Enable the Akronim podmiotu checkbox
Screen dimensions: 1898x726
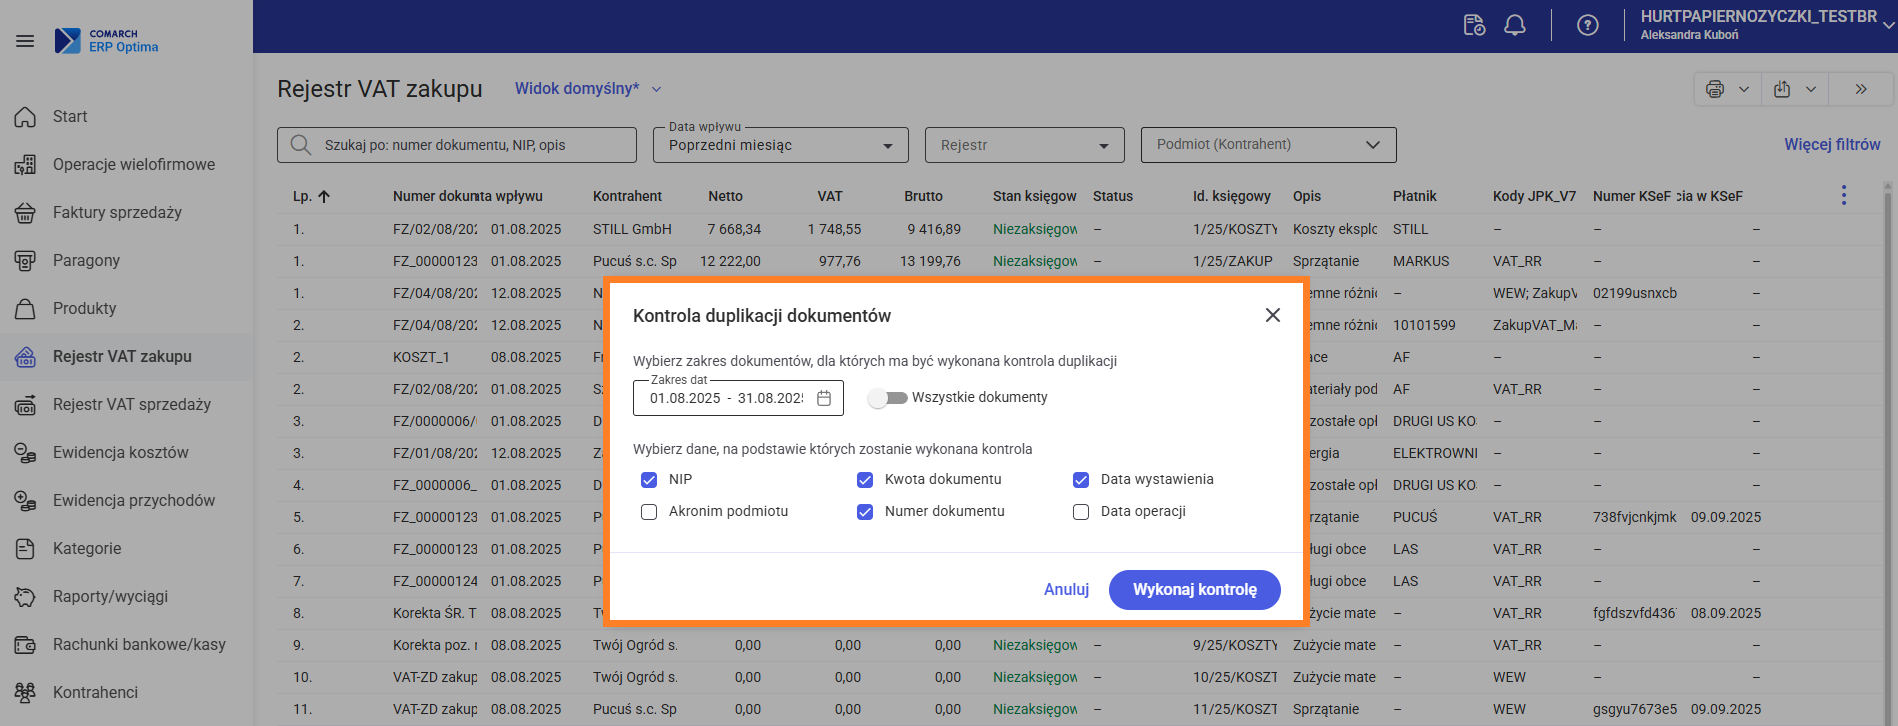click(x=649, y=512)
